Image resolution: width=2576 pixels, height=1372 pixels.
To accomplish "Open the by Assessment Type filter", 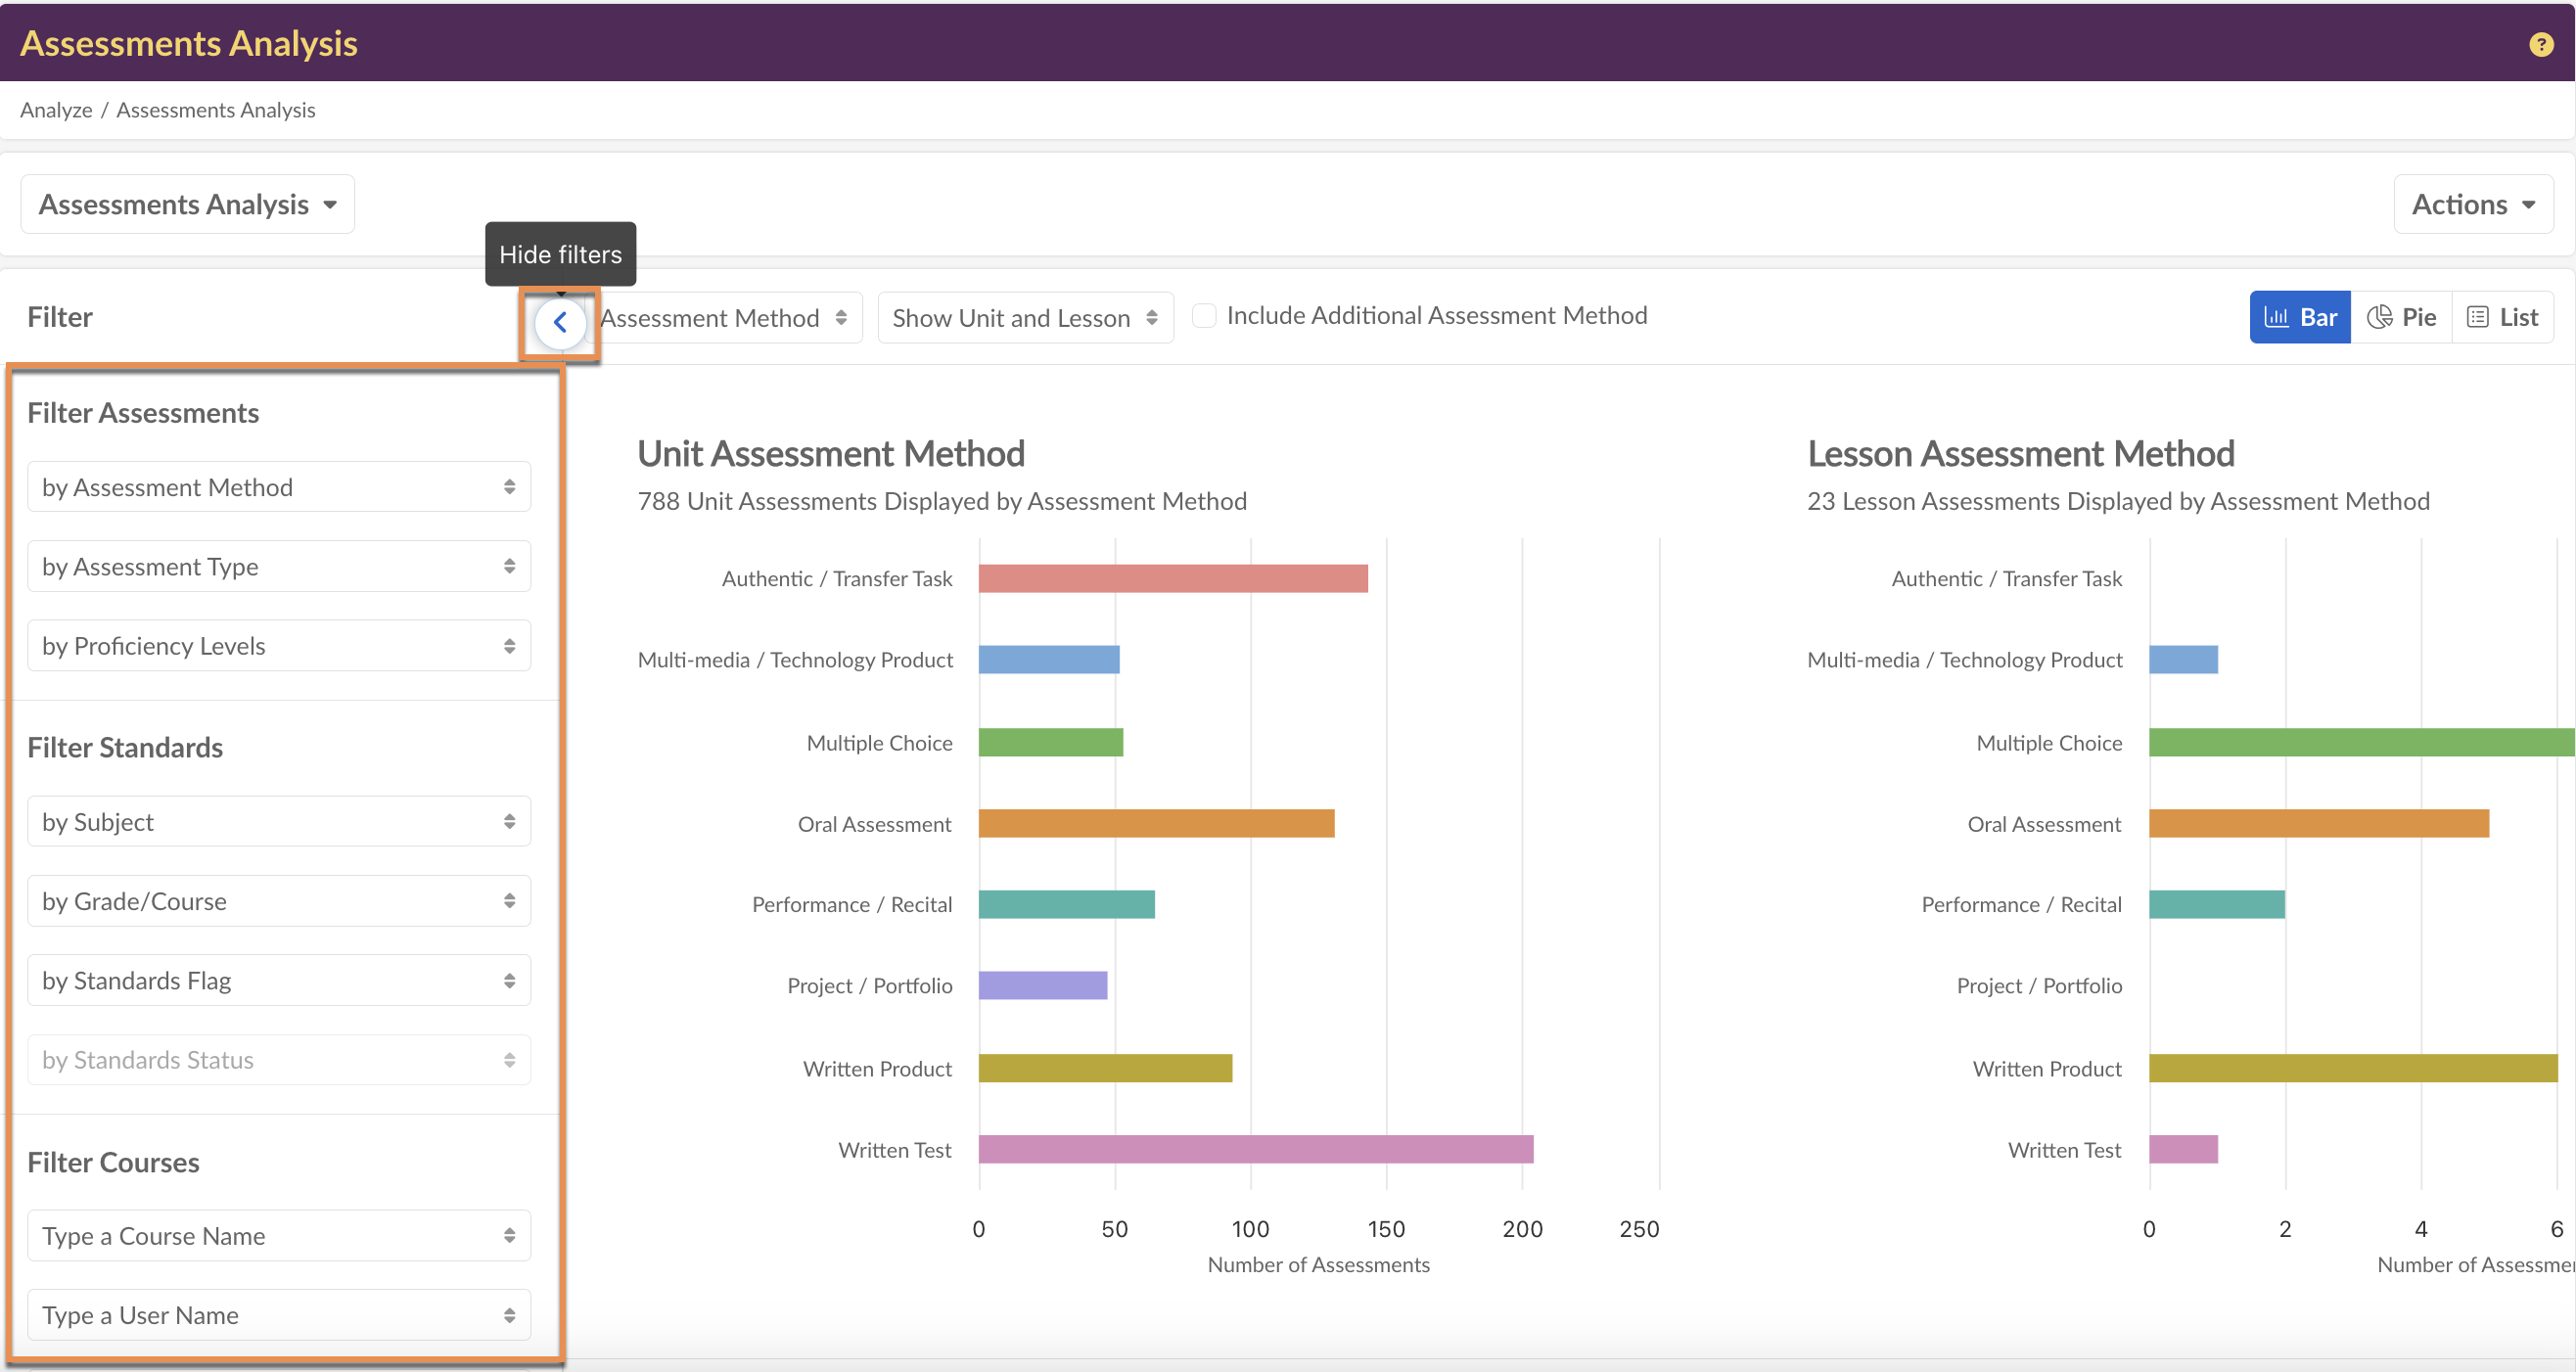I will pyautogui.click(x=278, y=566).
